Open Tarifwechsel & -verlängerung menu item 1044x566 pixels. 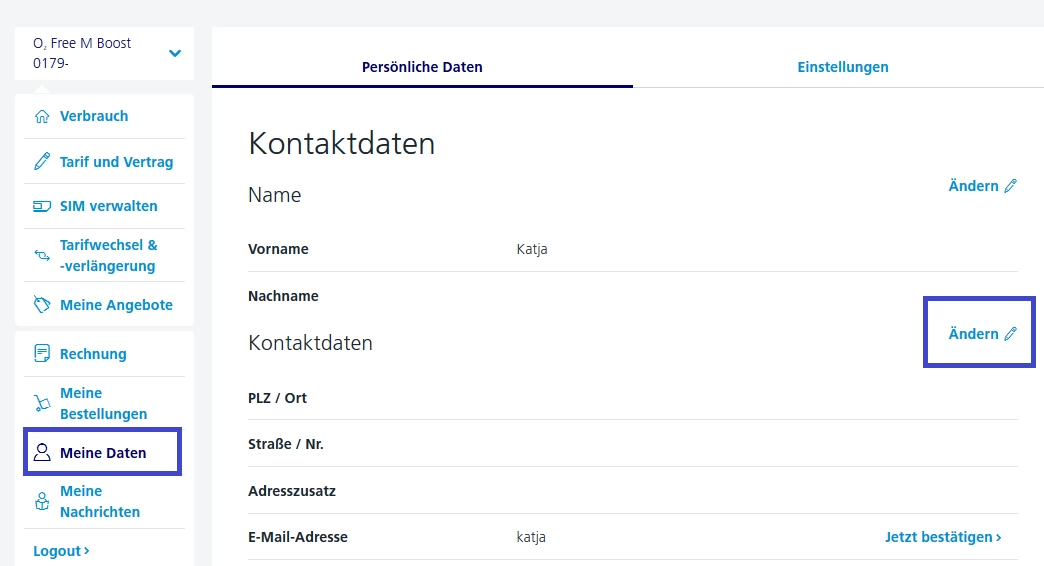click(108, 256)
